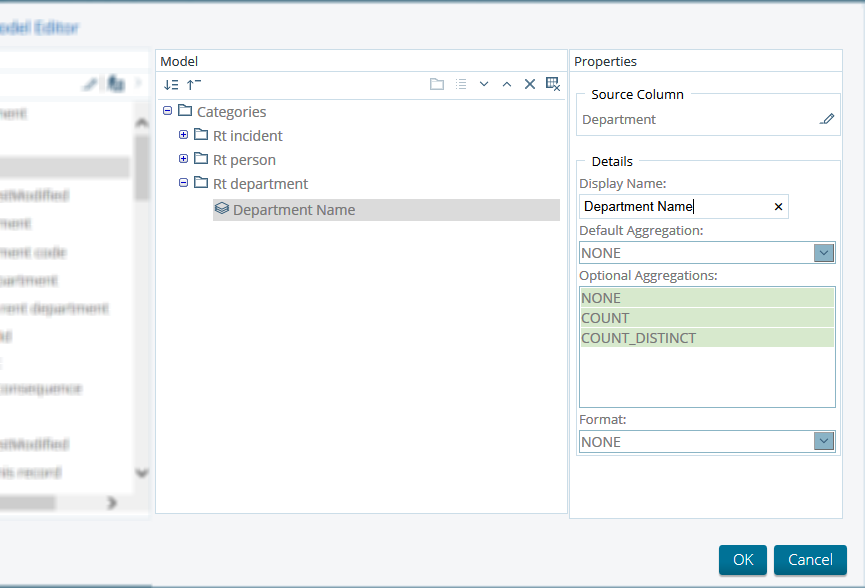
Task: Click the pencil icon above the left field list
Action: pos(89,83)
